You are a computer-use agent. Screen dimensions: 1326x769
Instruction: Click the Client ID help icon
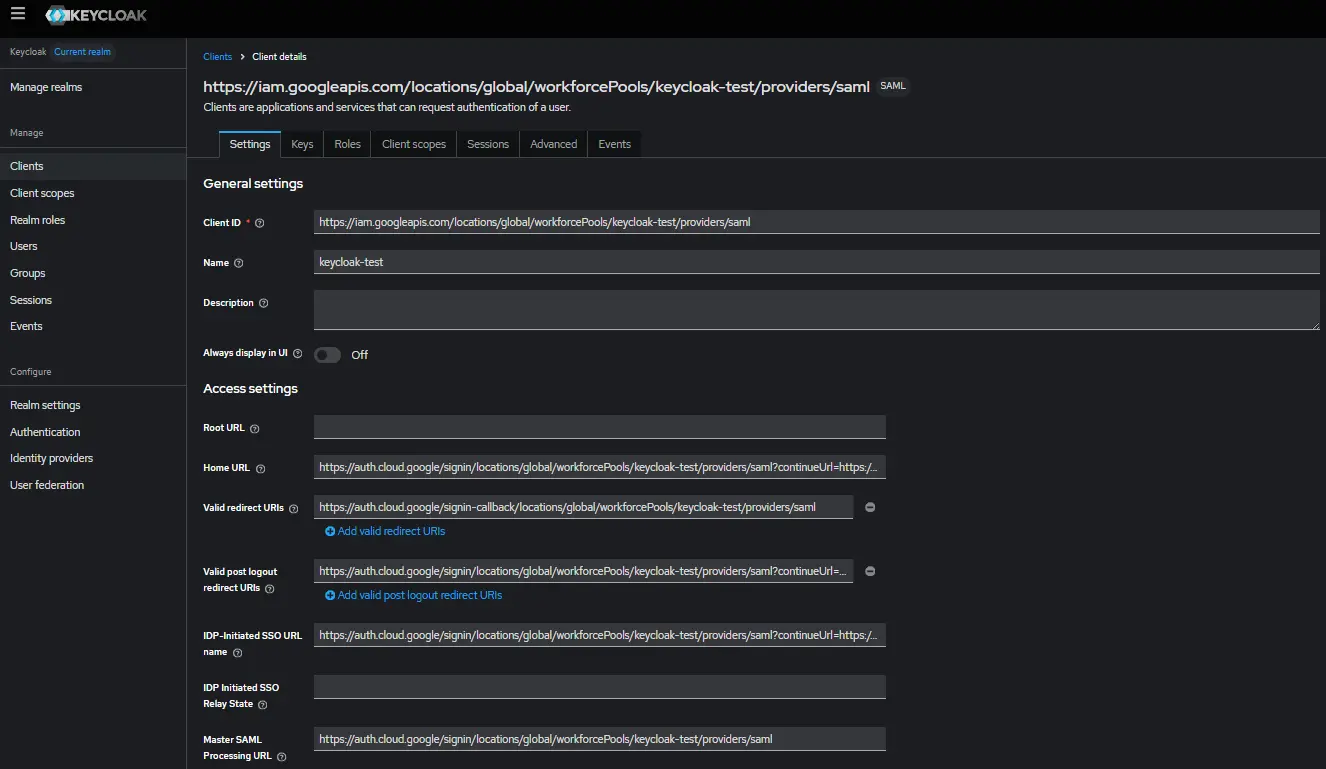[260, 223]
